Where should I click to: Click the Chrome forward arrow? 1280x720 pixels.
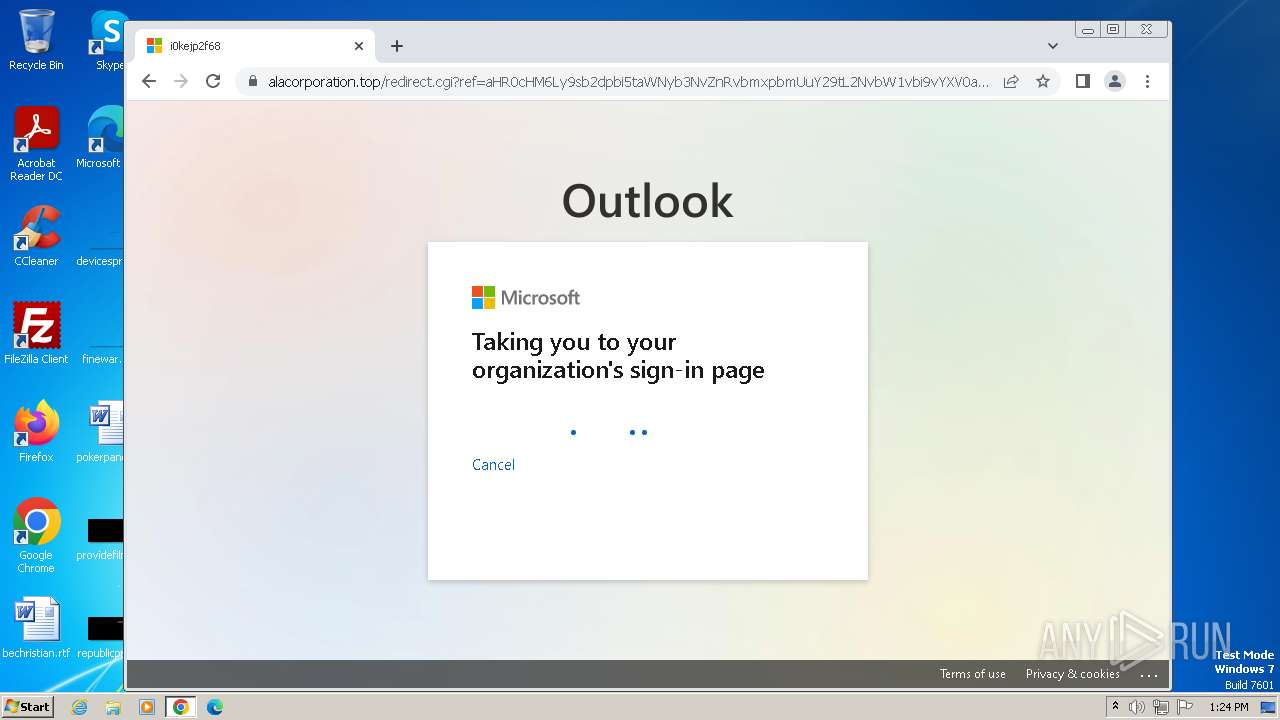pos(181,81)
